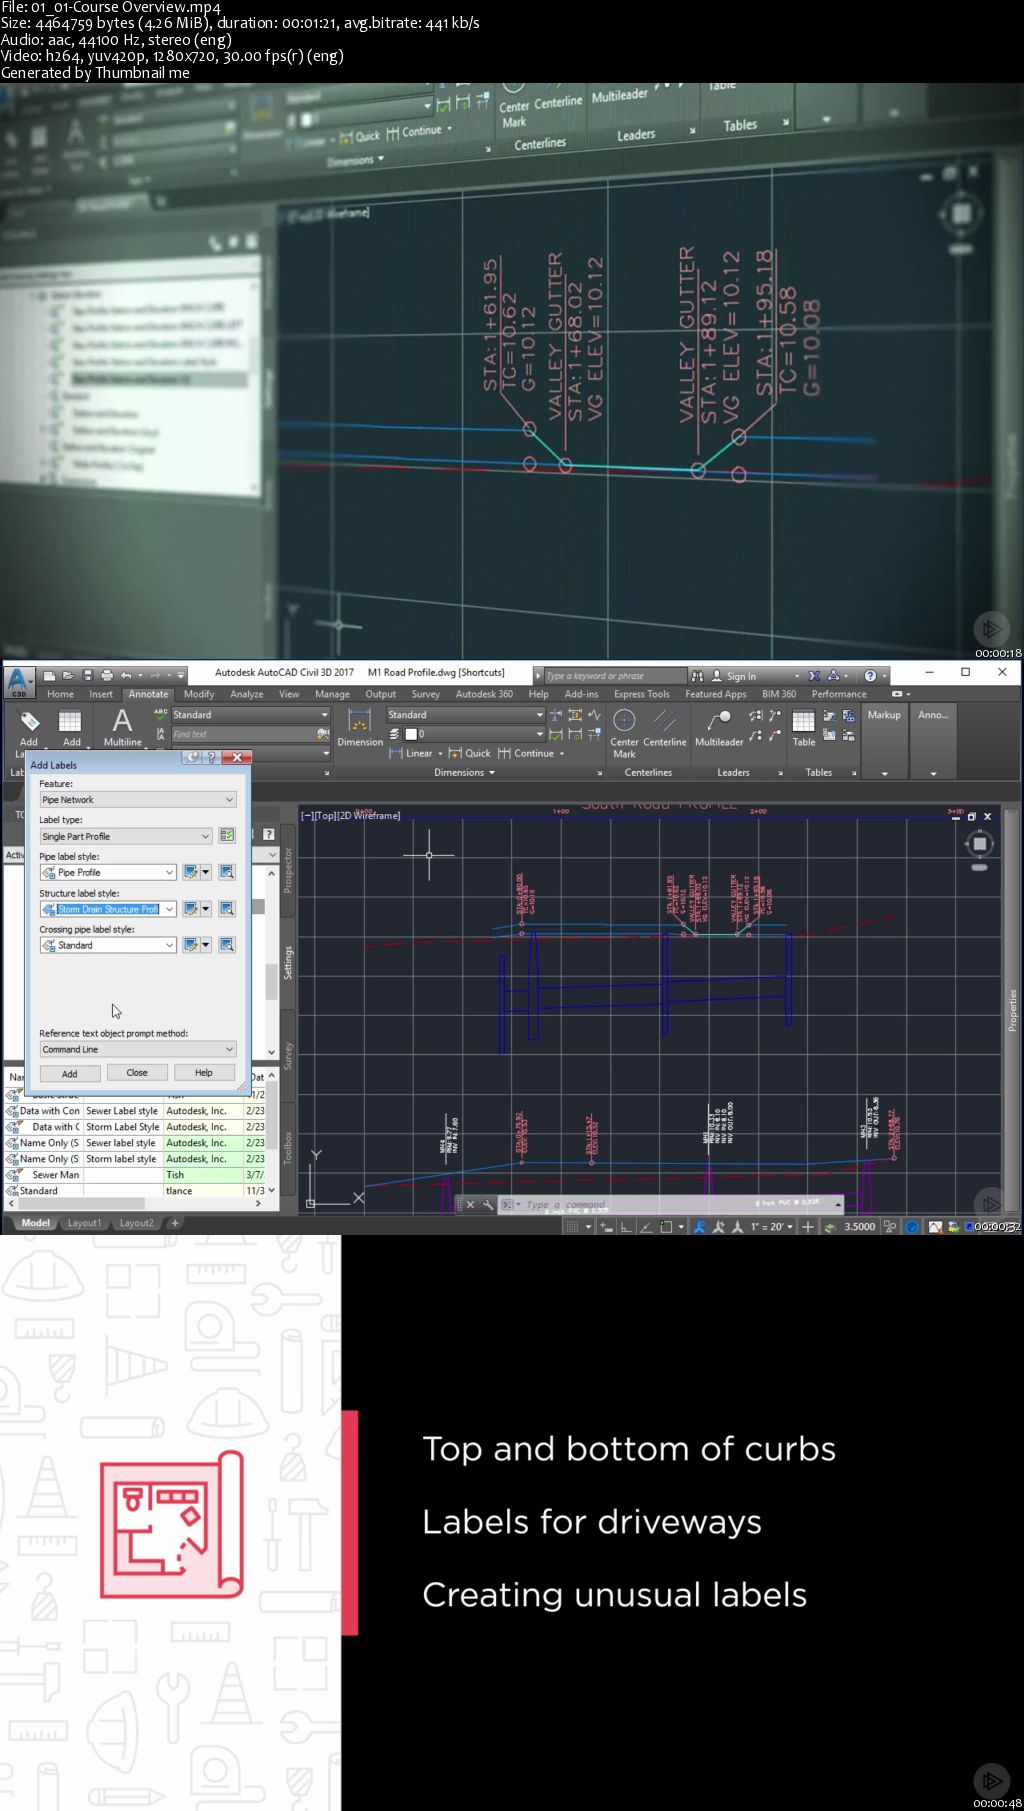This screenshot has height=1811, width=1024.
Task: Open the text style Standard dropdown in ribbon
Action: click(250, 715)
